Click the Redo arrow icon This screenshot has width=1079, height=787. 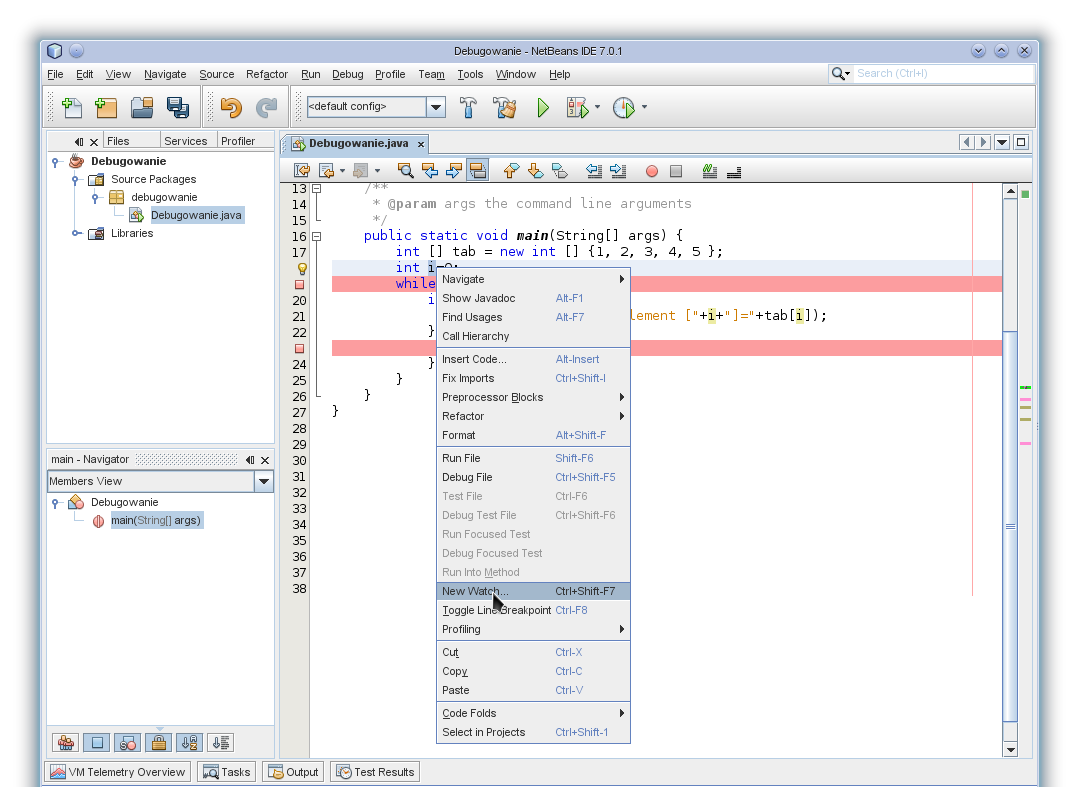[266, 107]
